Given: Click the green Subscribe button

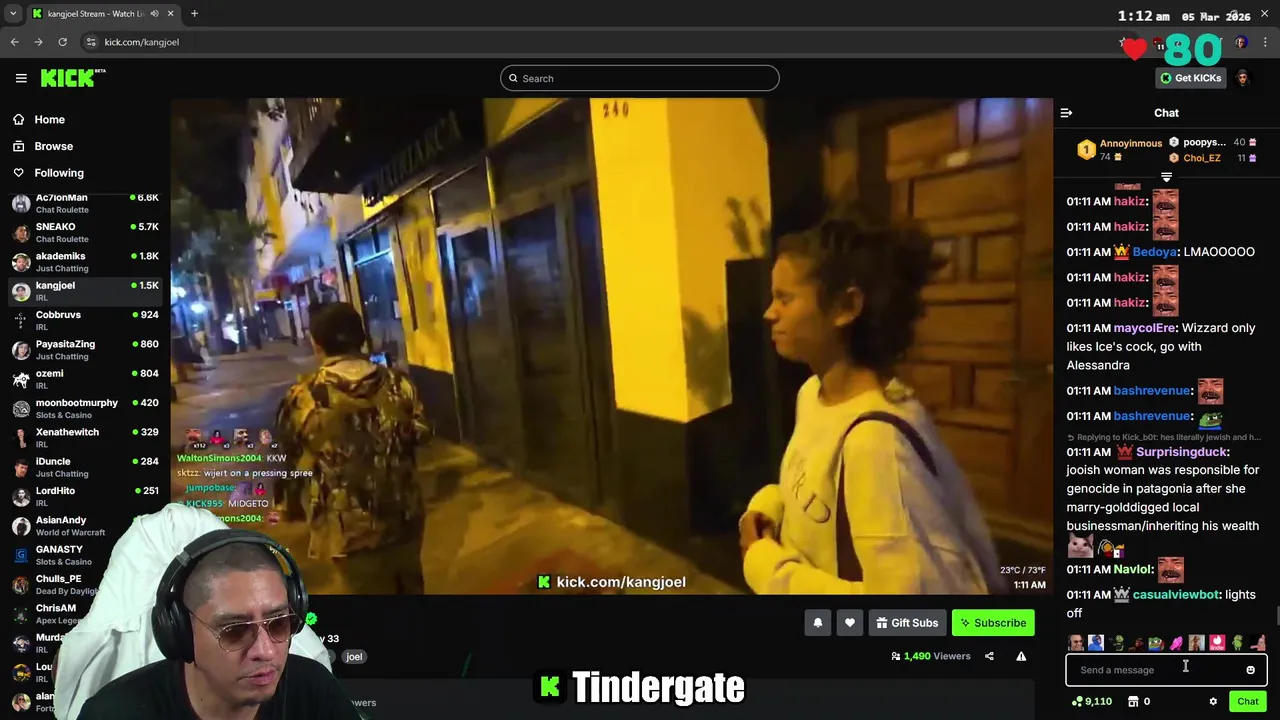Looking at the screenshot, I should pos(993,623).
